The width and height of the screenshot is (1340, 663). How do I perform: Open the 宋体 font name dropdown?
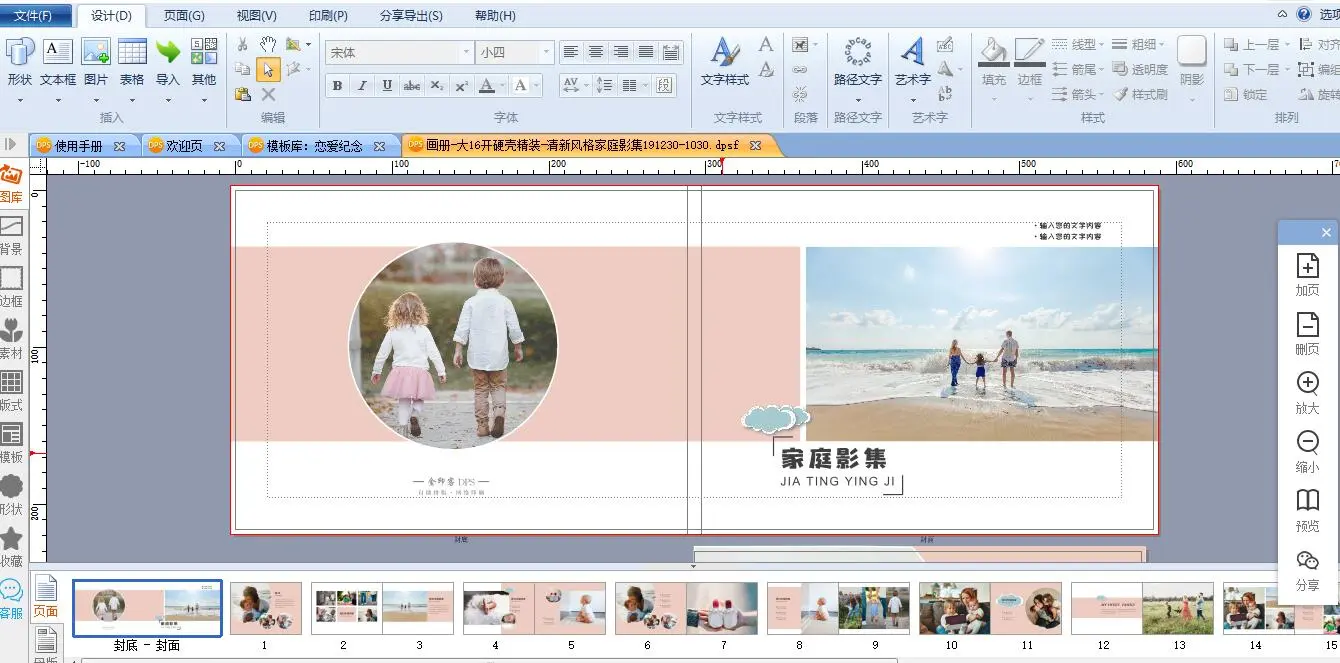pyautogui.click(x=466, y=53)
